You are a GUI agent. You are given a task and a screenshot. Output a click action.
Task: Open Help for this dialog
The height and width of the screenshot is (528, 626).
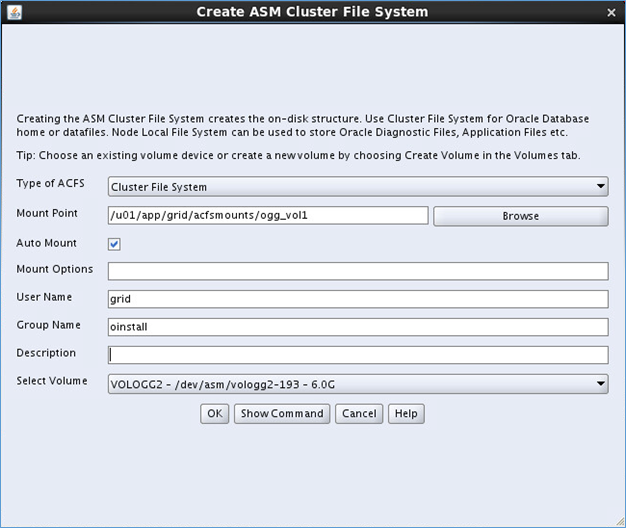(406, 413)
